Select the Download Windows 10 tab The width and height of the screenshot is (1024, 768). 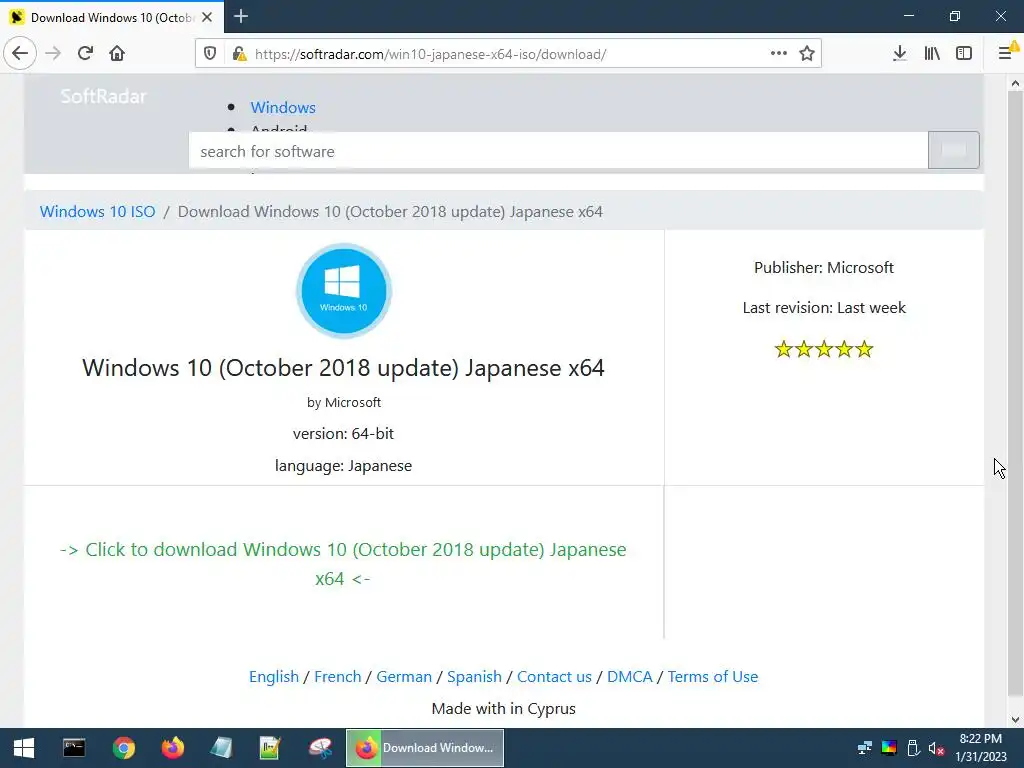[x=112, y=17]
